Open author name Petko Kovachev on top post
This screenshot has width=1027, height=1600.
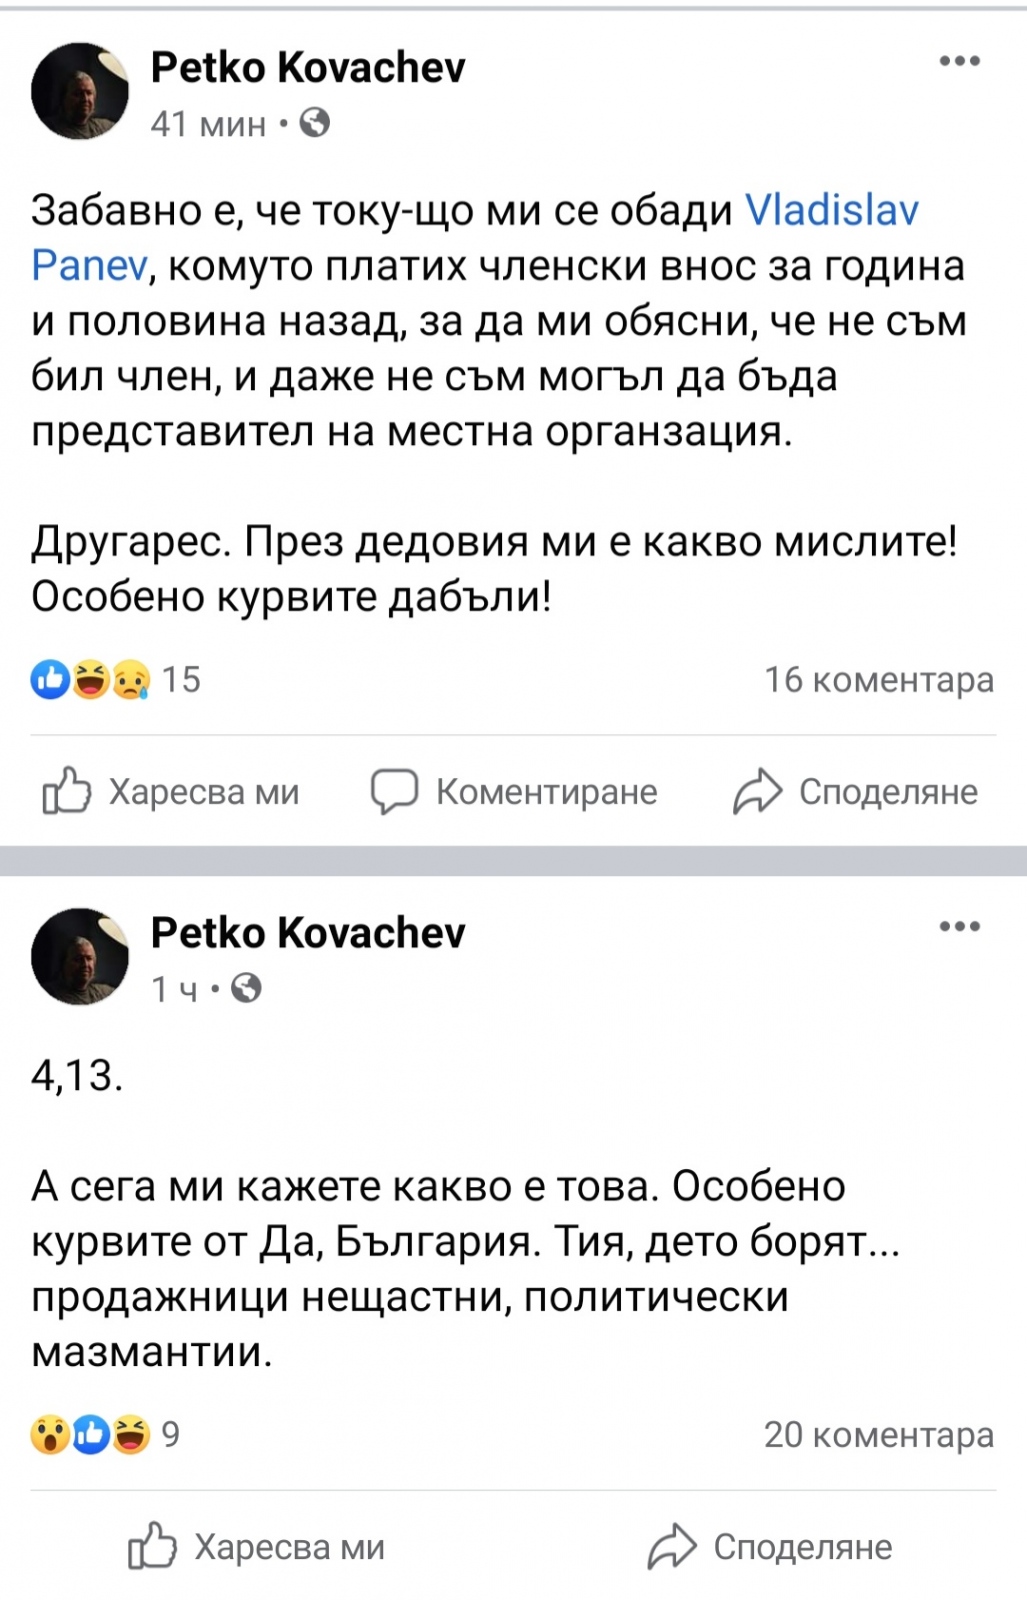coord(308,68)
